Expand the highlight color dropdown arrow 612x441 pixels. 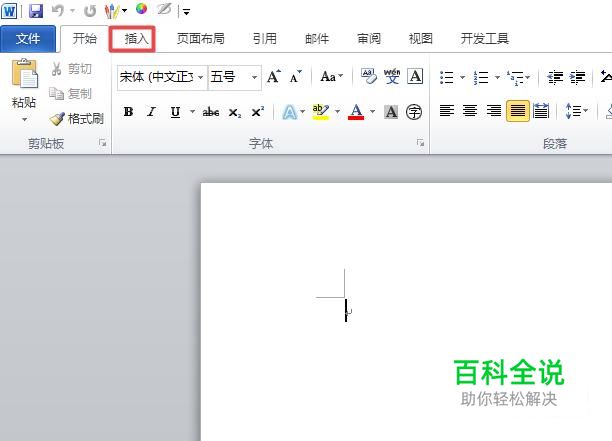(x=337, y=112)
